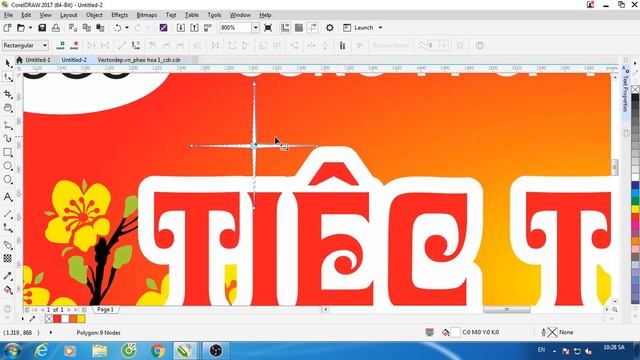640x360 pixels.
Task: Expand the cursor coordinates arrow in the status bar
Action: (x=51, y=333)
